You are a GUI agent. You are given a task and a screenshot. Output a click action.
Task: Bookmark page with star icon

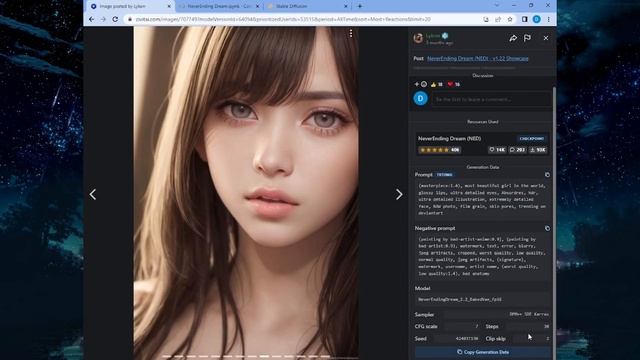[x=510, y=19]
